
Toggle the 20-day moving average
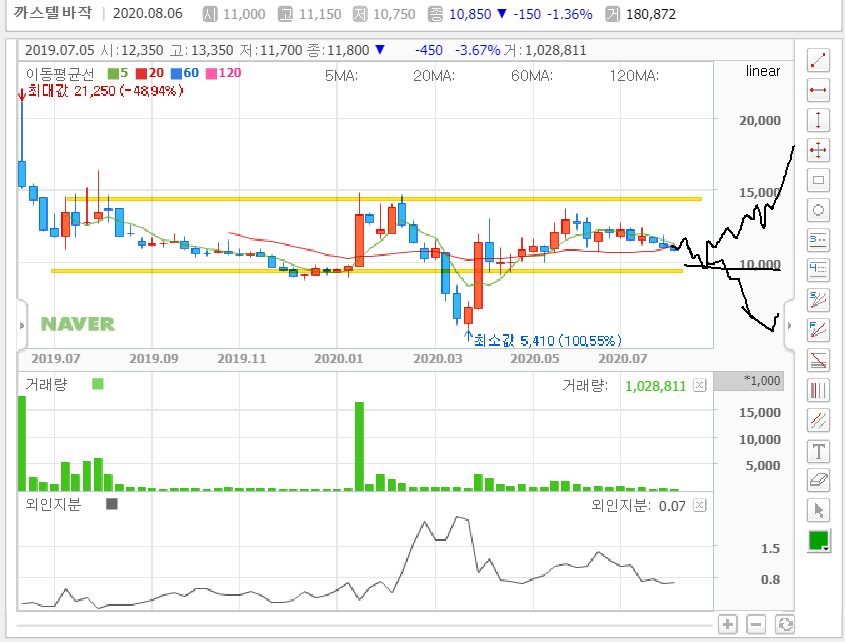(x=150, y=73)
